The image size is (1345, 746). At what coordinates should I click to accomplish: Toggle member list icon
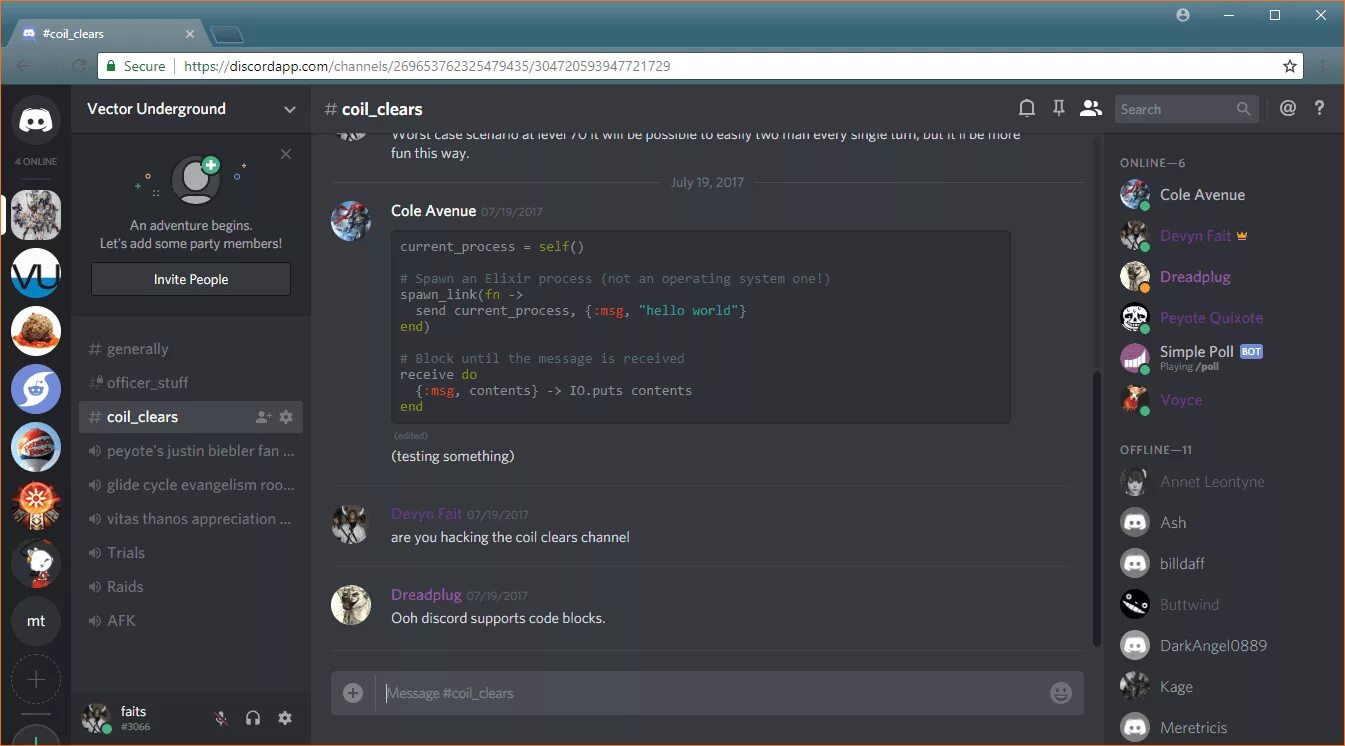(x=1090, y=108)
